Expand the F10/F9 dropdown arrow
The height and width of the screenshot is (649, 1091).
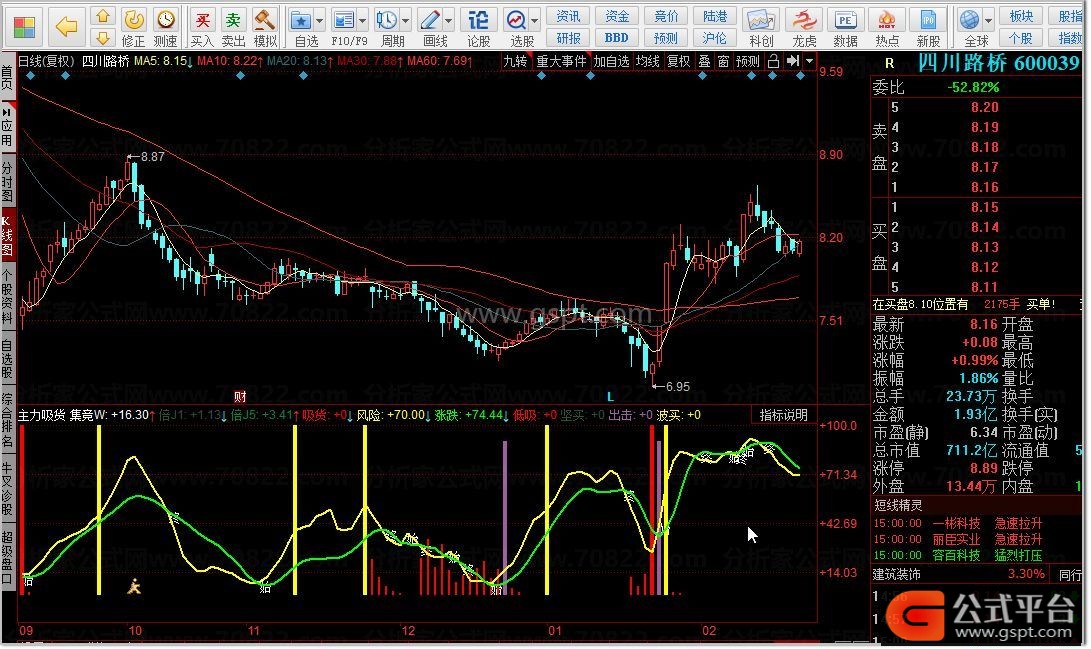(363, 21)
